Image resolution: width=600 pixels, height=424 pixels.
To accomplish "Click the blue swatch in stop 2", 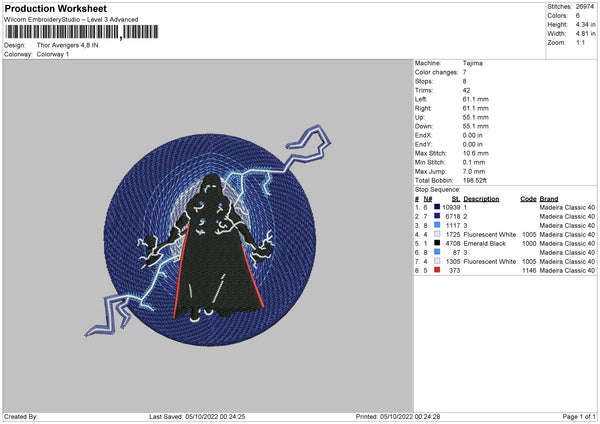I will [x=437, y=216].
